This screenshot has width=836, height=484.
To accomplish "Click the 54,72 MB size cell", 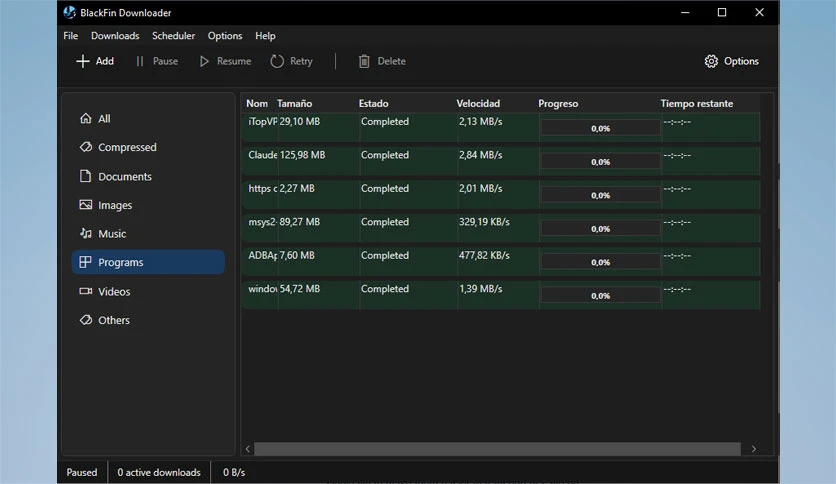I will coord(300,289).
